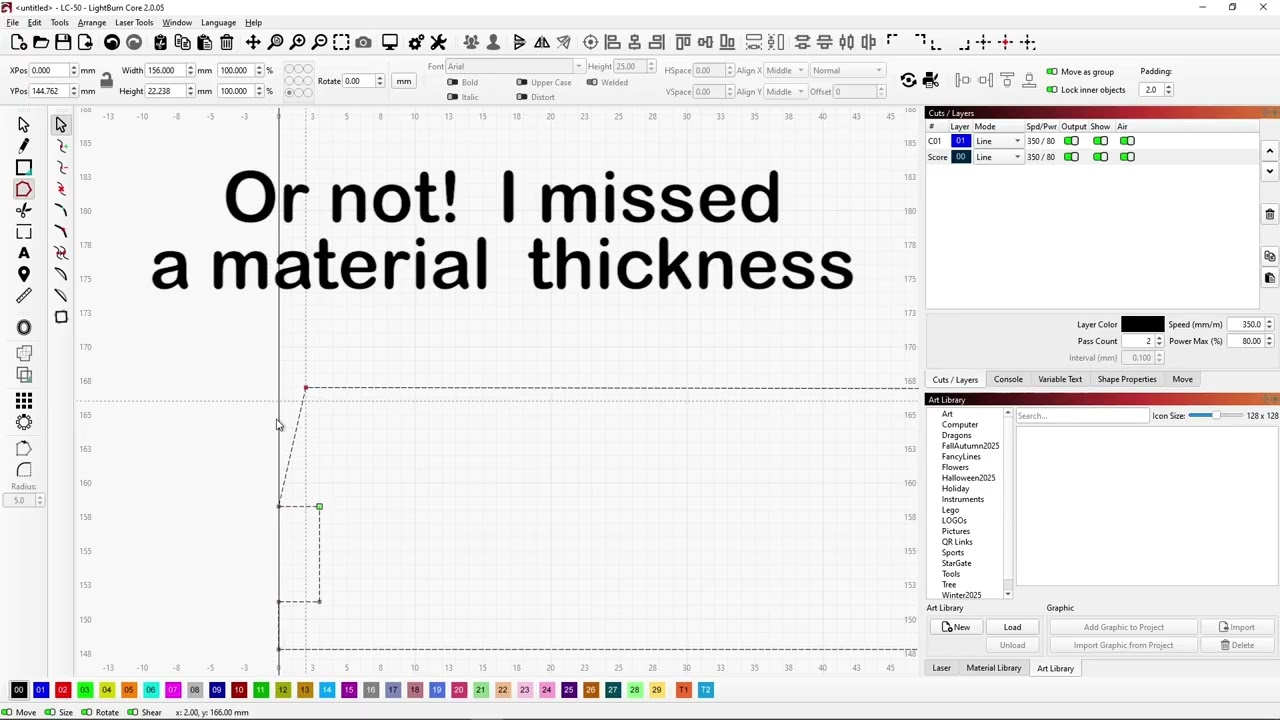Select the Radius corner tool above Radius field

point(24,470)
